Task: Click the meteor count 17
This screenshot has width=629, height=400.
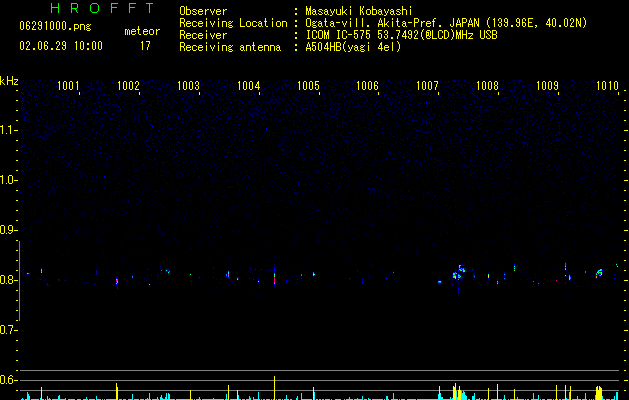Action: (x=145, y=46)
